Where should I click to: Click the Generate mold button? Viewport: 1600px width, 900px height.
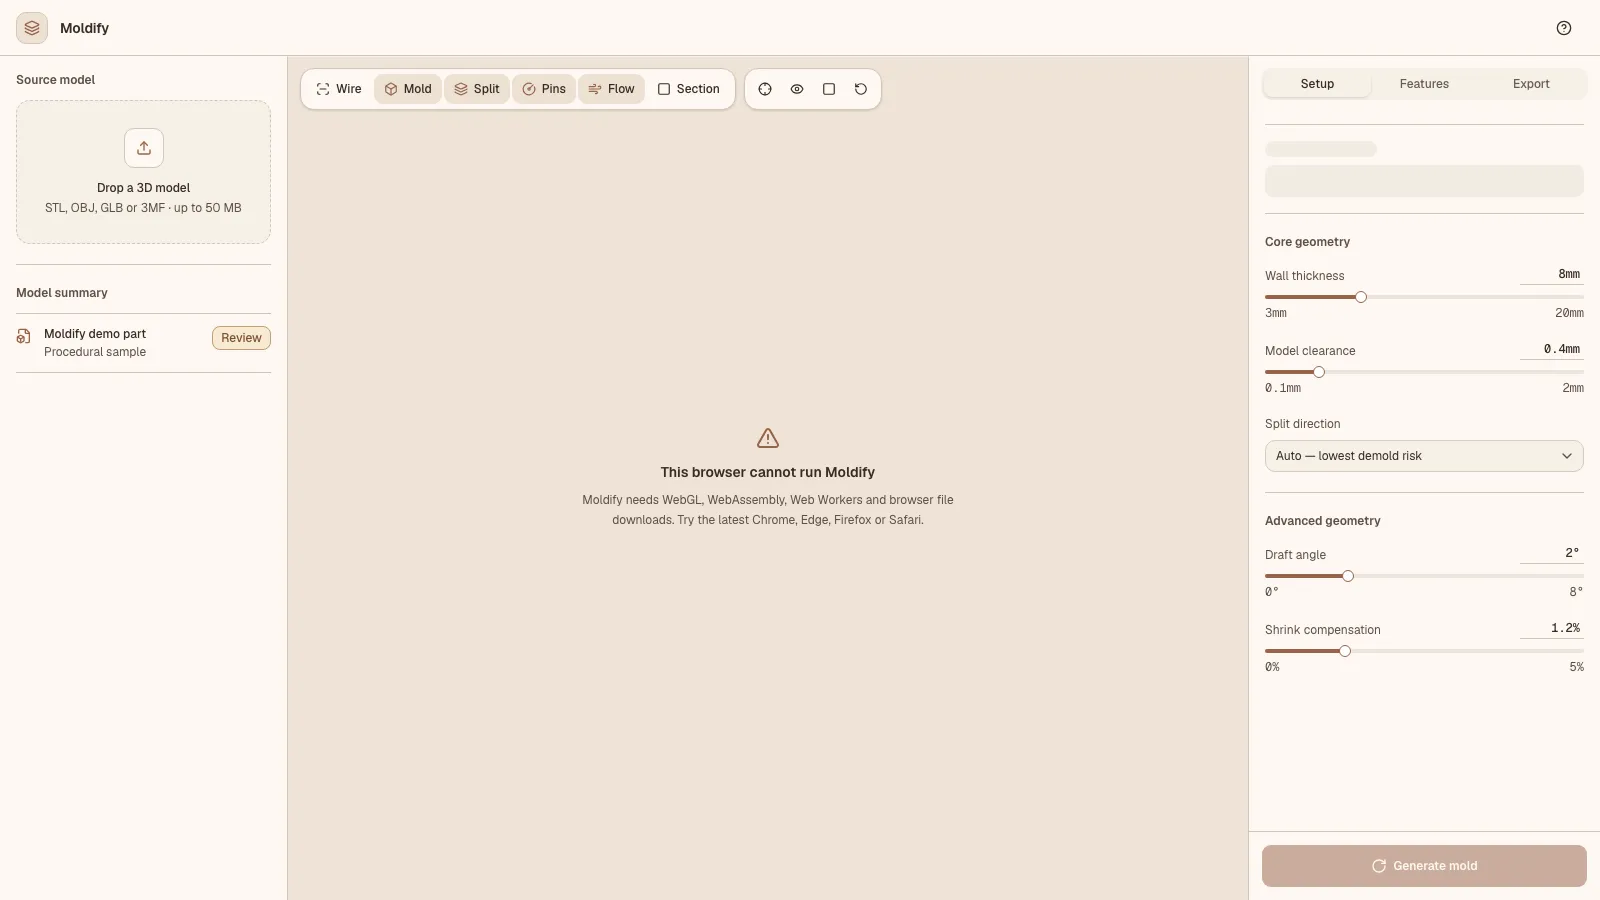(1424, 866)
